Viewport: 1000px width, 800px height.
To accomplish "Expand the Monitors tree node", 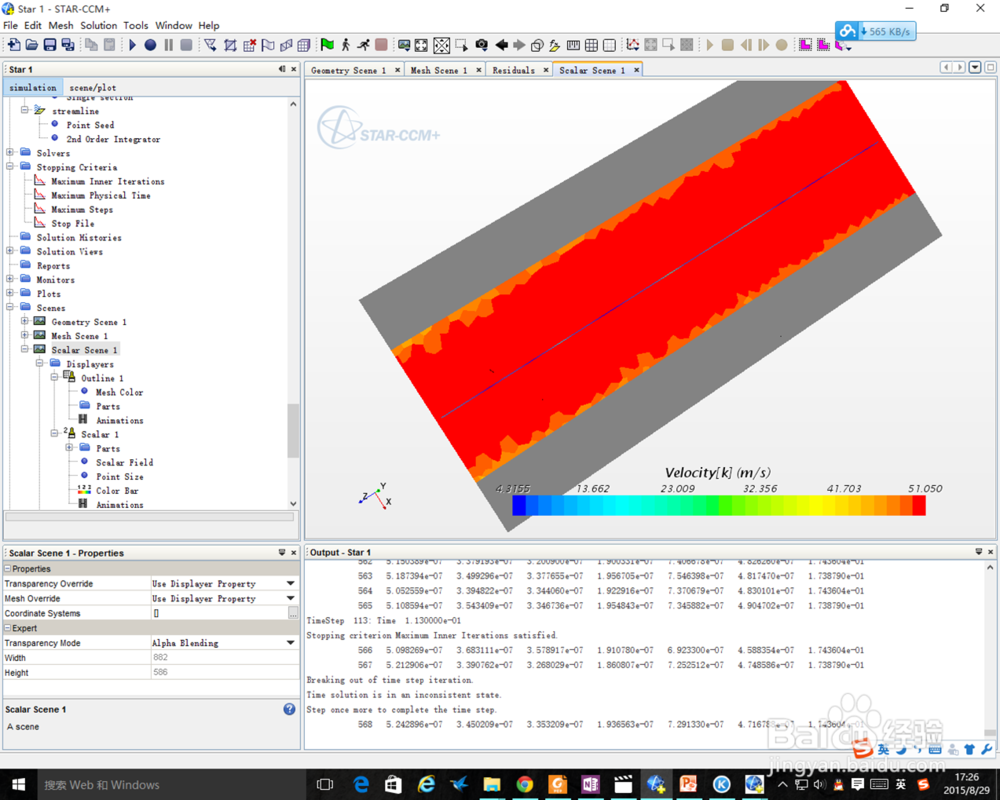I will coord(10,279).
